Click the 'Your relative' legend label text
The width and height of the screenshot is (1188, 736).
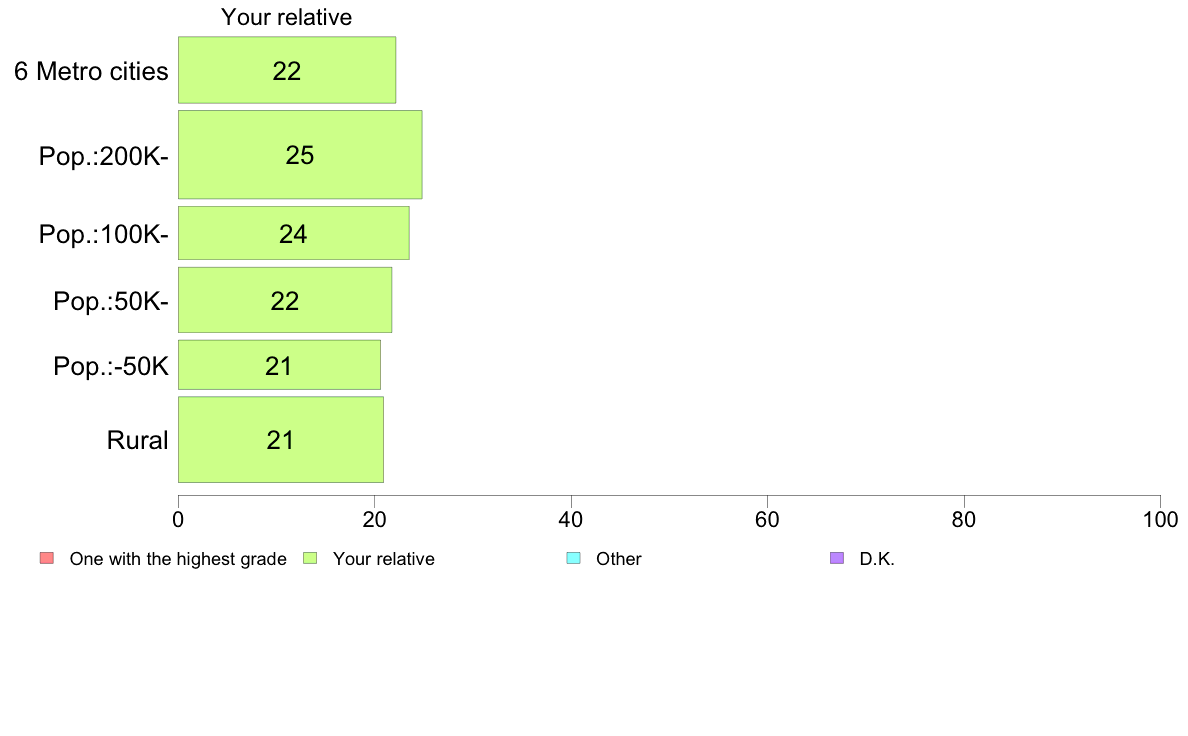click(x=383, y=559)
